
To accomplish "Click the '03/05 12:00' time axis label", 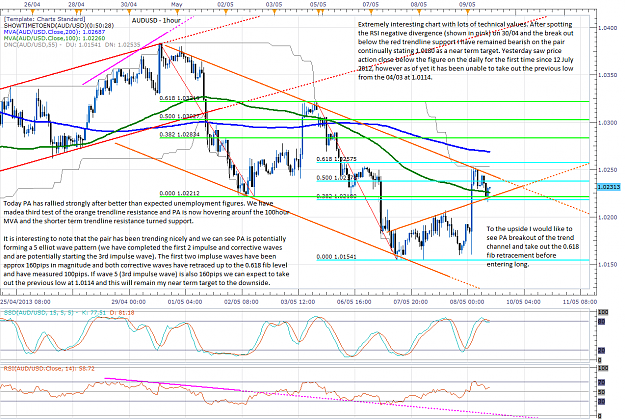I will [x=298, y=302].
